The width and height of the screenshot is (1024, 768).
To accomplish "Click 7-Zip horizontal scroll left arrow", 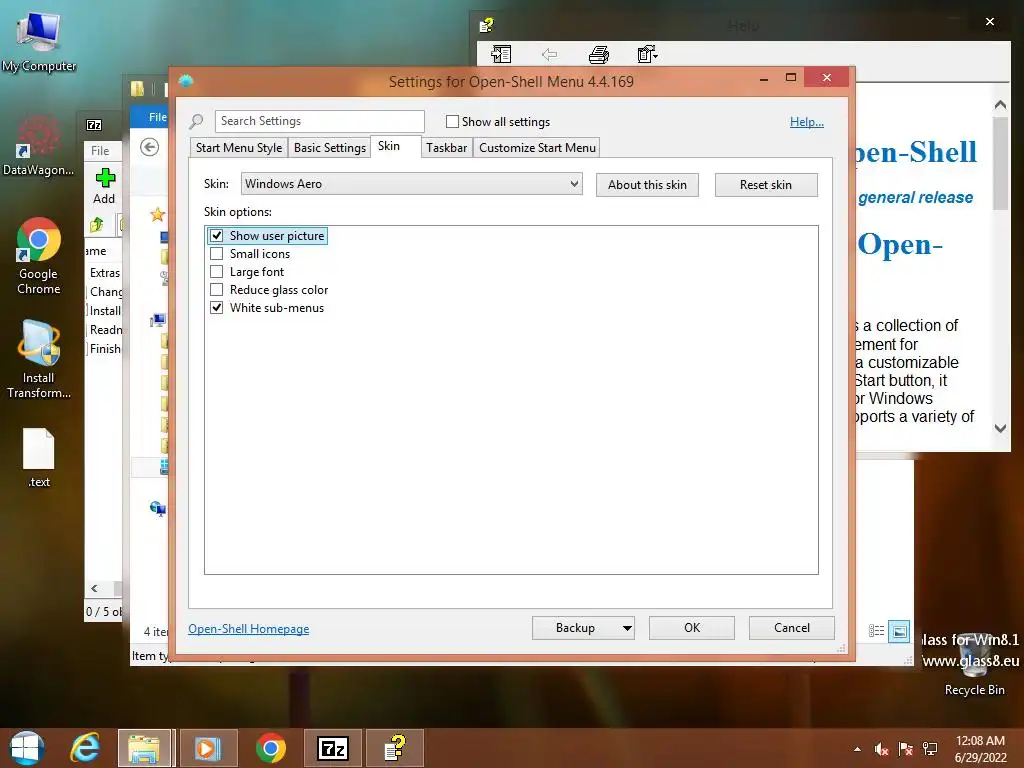I will [94, 588].
